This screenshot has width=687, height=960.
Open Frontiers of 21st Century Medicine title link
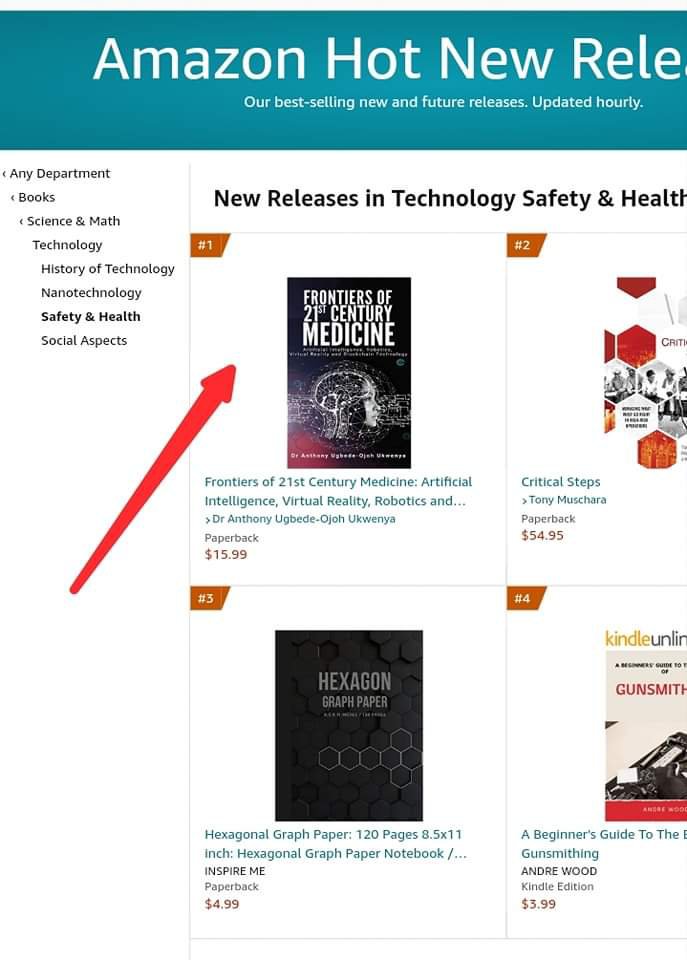pos(338,491)
